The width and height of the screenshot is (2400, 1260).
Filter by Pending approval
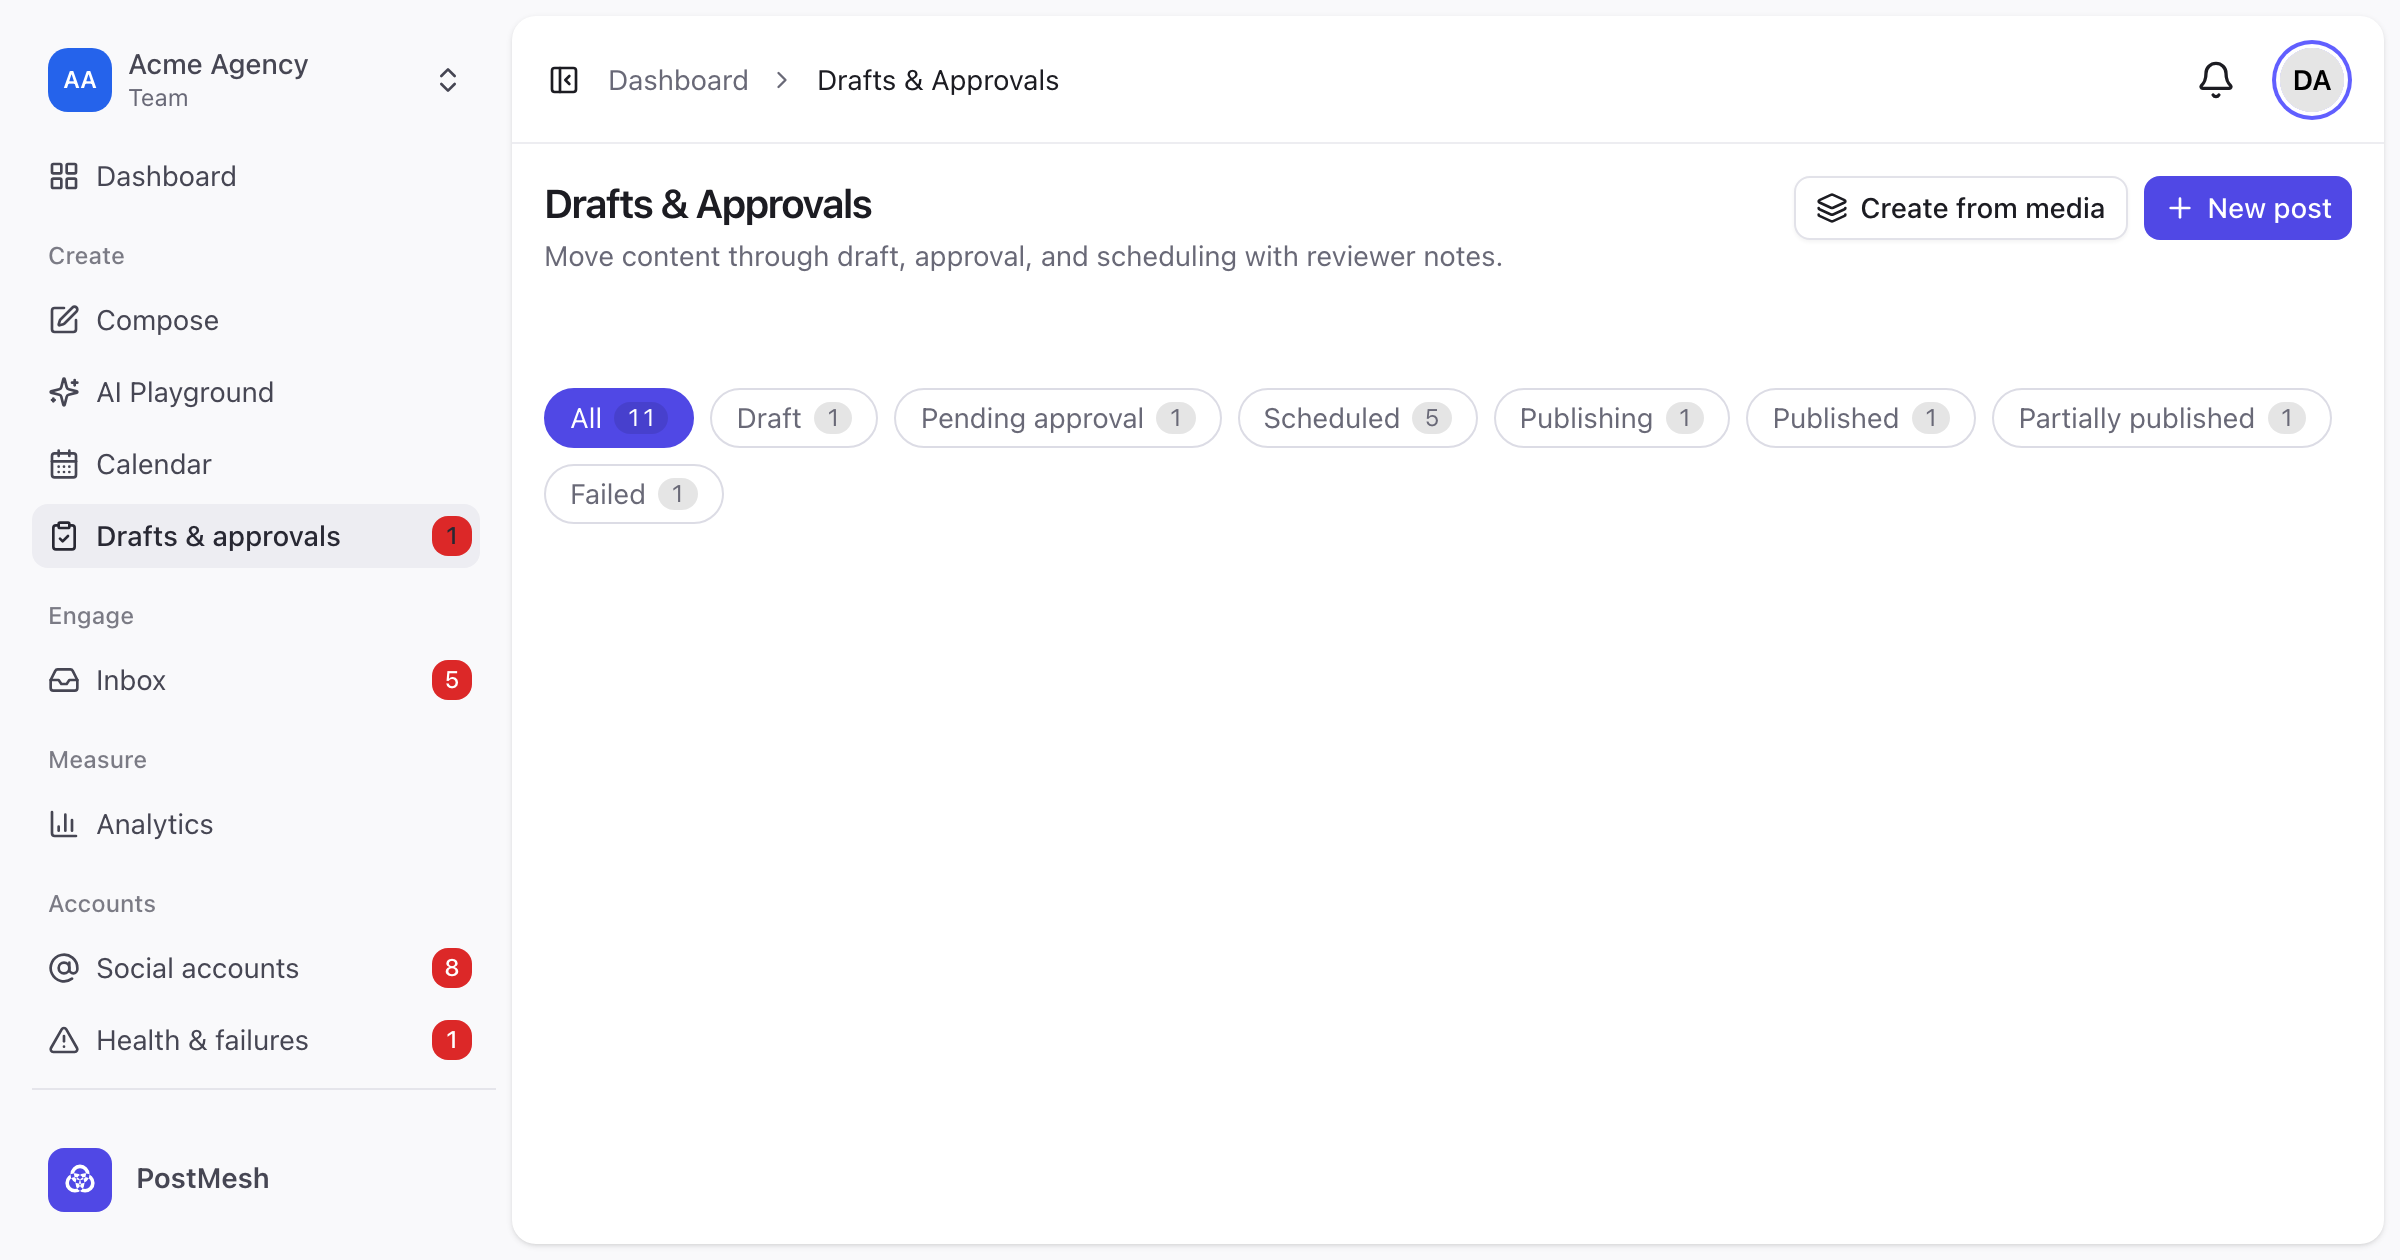tap(1058, 418)
